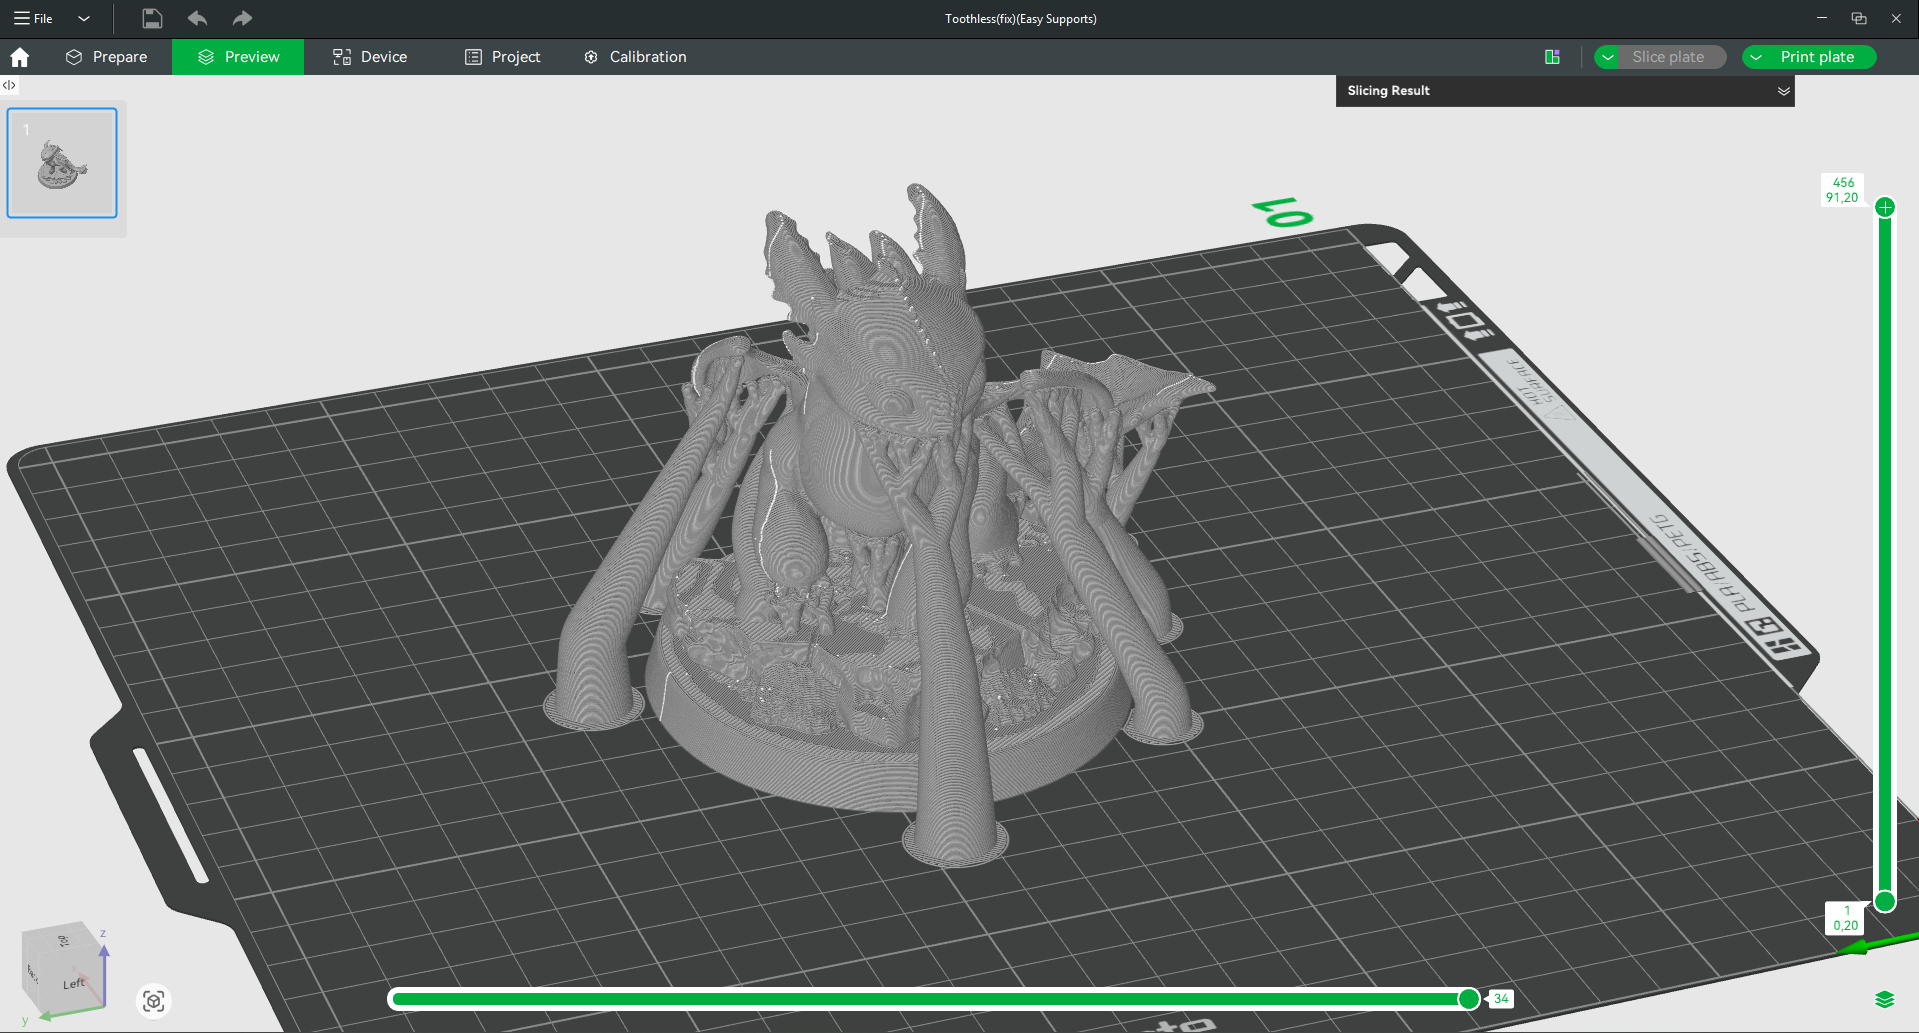
Task: Open the Print plate dropdown arrow
Action: pos(1755,57)
